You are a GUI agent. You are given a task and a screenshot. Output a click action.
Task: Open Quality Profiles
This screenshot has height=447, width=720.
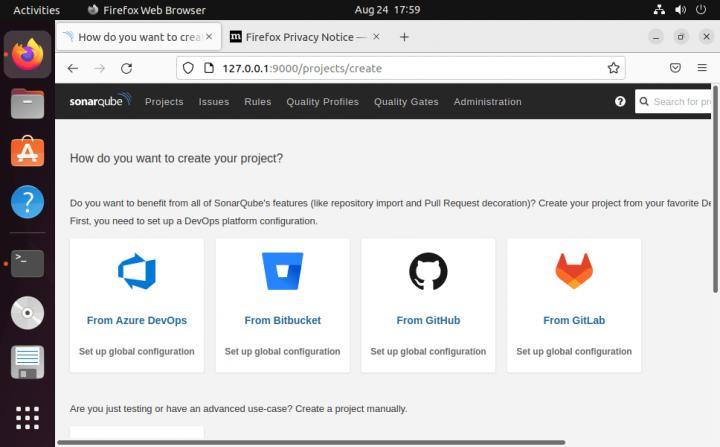322,102
